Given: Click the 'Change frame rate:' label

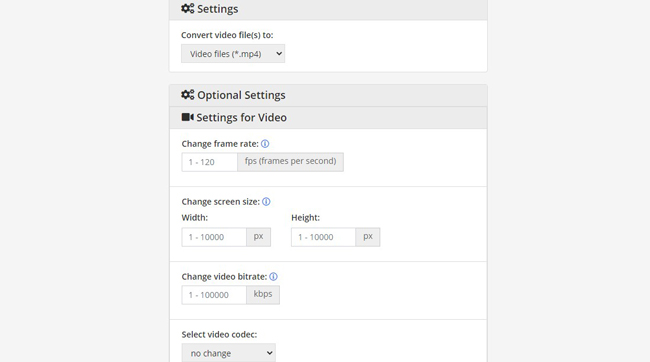Looking at the screenshot, I should [x=220, y=144].
